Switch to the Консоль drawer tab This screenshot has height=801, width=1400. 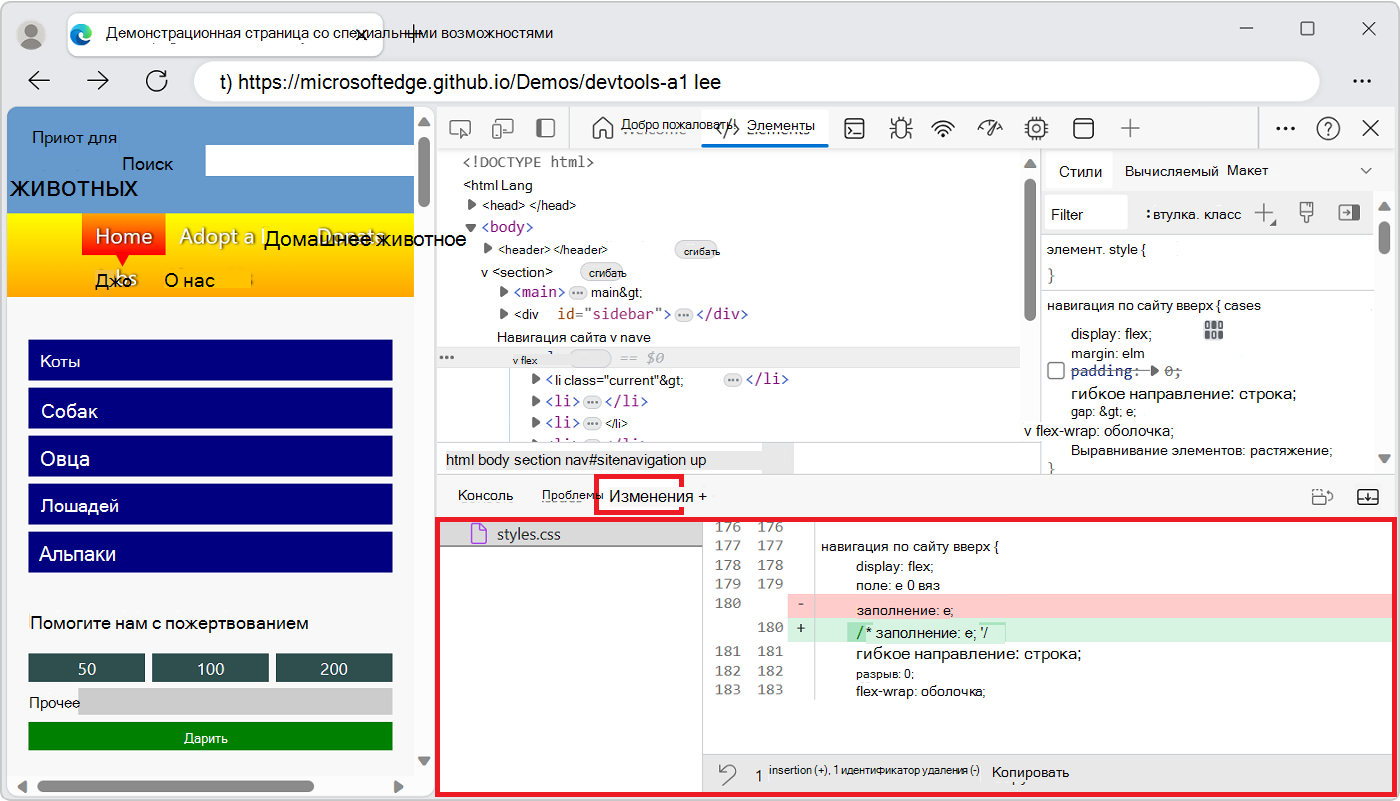coord(485,495)
